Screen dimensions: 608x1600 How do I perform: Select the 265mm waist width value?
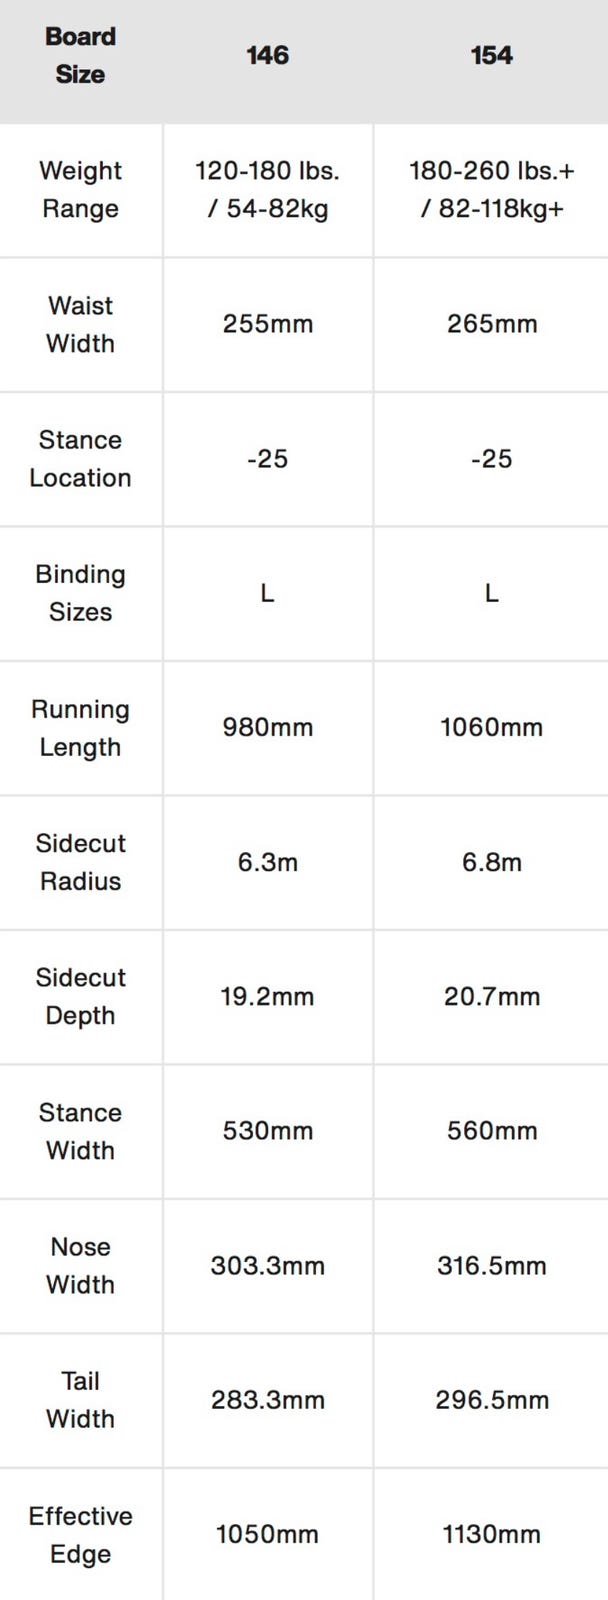491,324
